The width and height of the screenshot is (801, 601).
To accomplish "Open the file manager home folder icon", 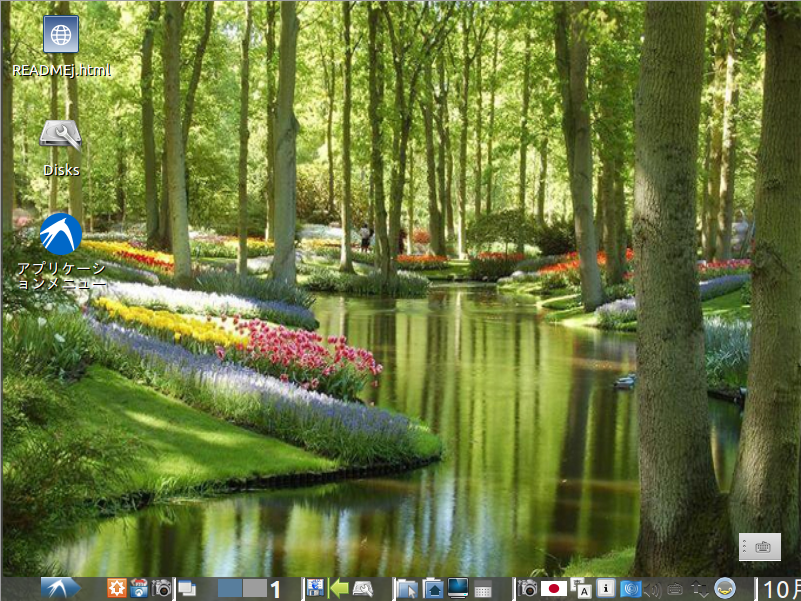I will click(434, 589).
